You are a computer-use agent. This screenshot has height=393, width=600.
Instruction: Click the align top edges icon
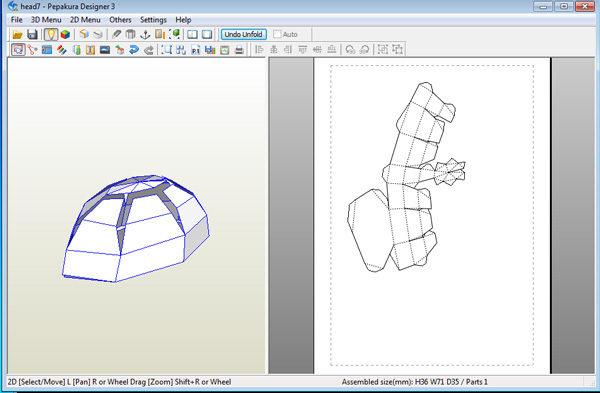[x=303, y=49]
